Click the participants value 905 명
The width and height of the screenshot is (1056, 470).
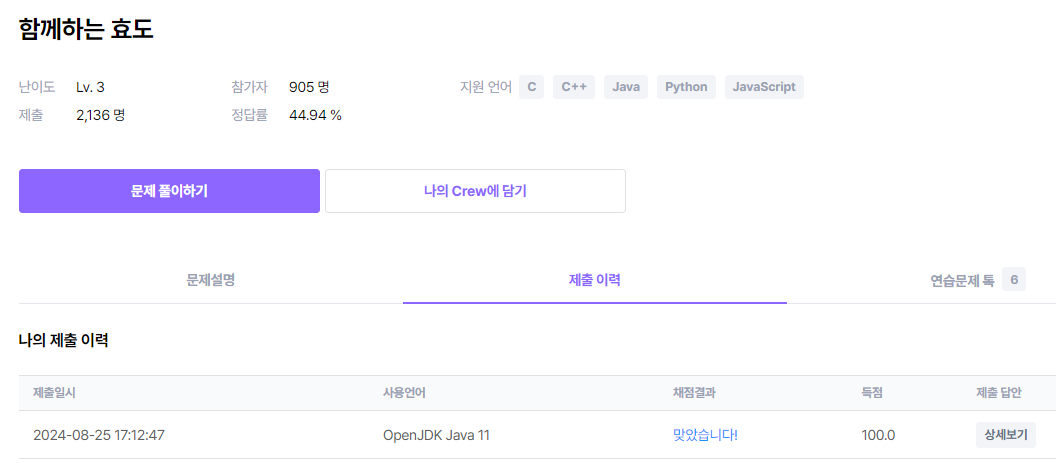point(309,87)
